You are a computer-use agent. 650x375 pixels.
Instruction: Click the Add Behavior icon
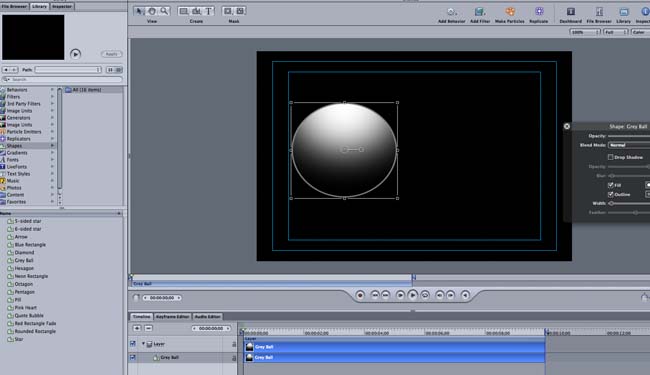451,12
